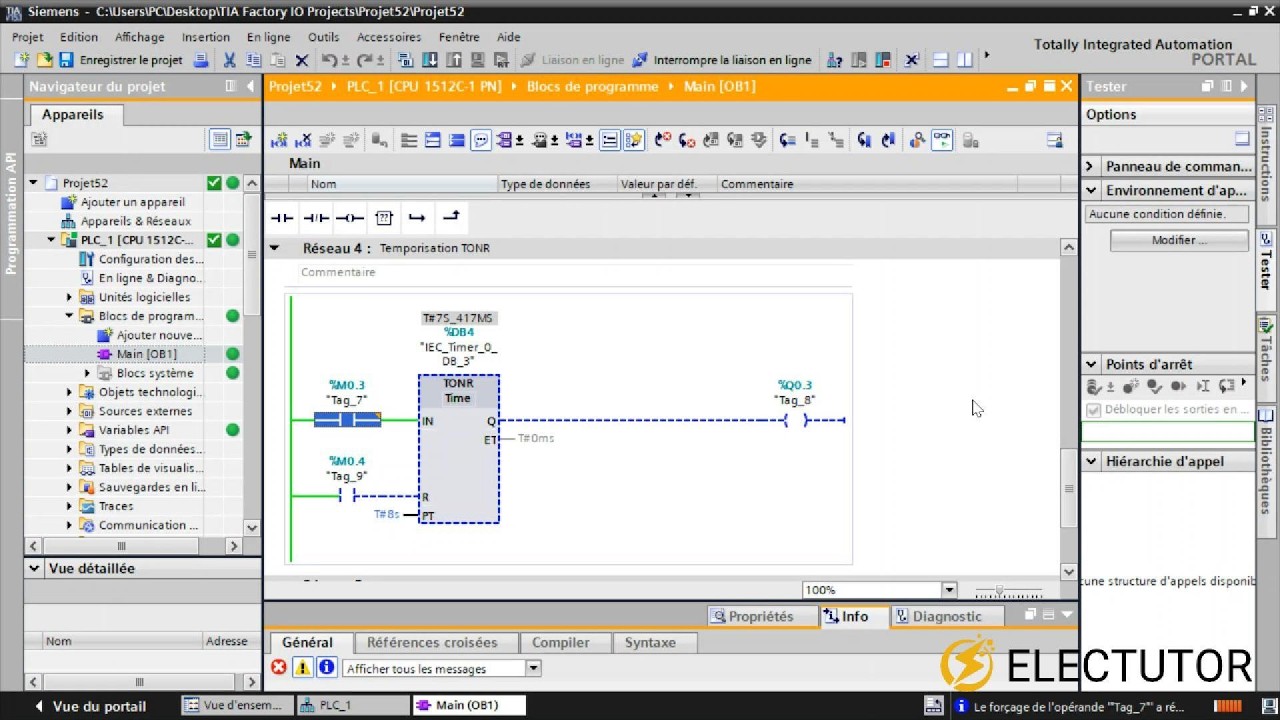The height and width of the screenshot is (720, 1280).
Task: Click the accessible devices icon
Action: click(x=835, y=60)
